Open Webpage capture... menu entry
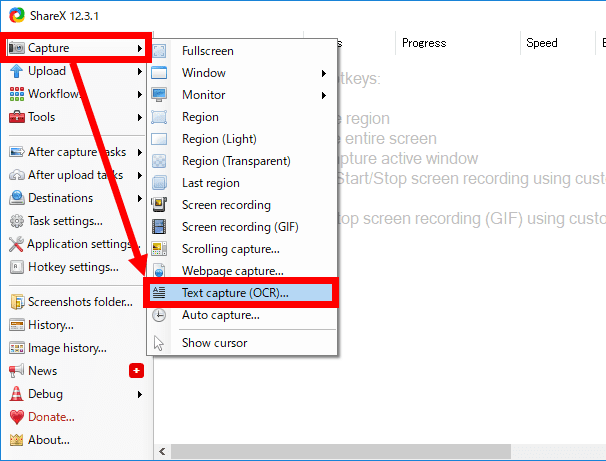 point(242,270)
